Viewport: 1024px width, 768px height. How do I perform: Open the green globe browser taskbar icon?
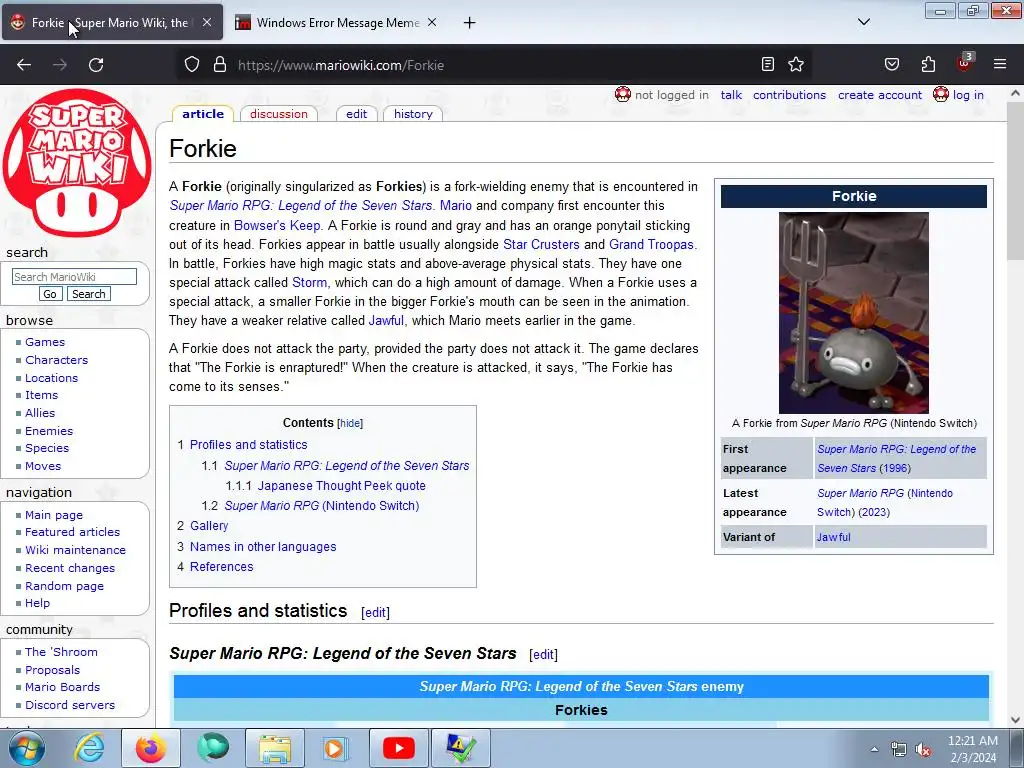pyautogui.click(x=212, y=748)
